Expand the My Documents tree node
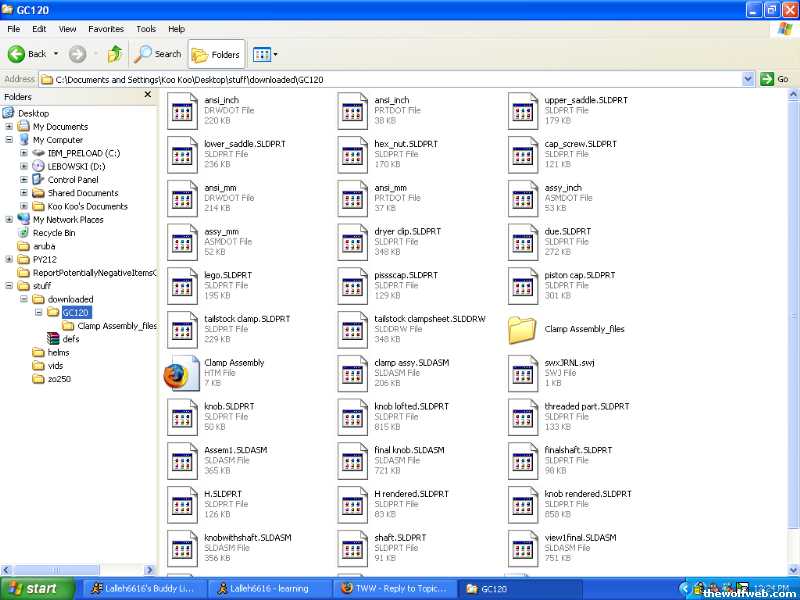 click(9, 127)
